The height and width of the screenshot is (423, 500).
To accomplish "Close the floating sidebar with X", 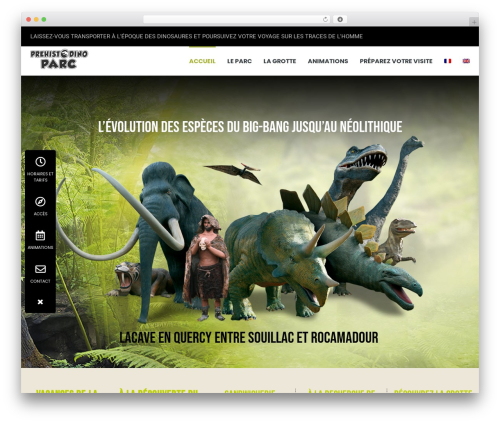I will point(40,302).
